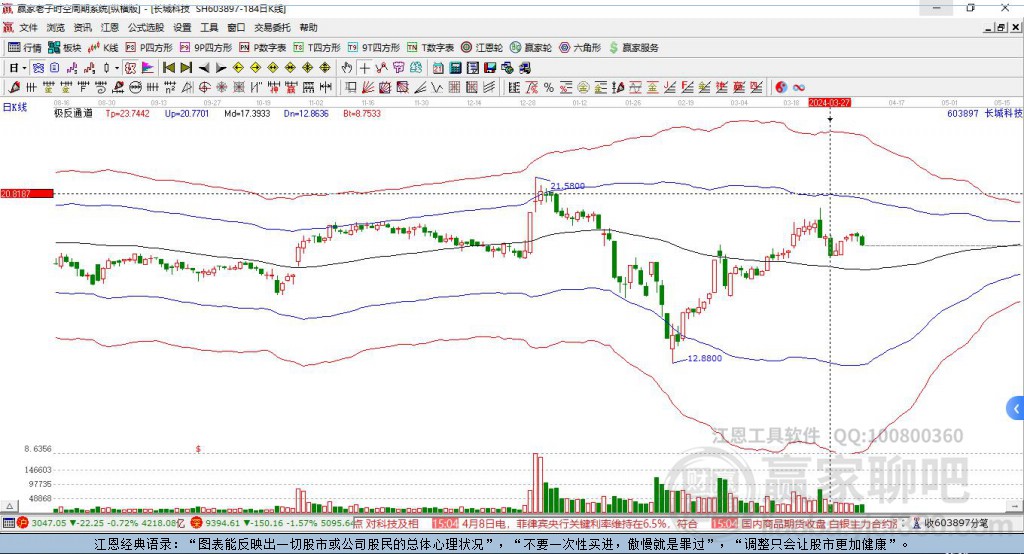Open the 浏览 menu
Image resolution: width=1024 pixels, height=554 pixels.
56,27
